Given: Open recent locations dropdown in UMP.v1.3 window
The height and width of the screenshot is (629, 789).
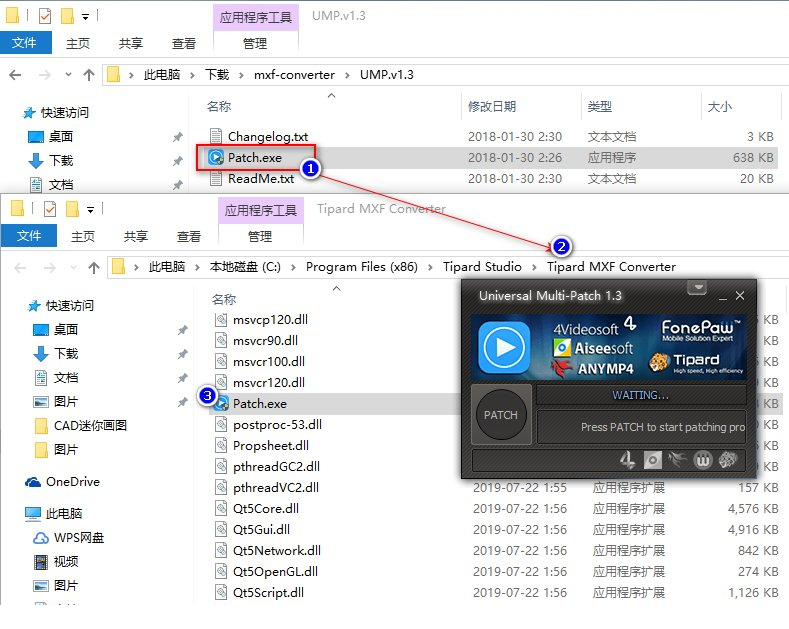Looking at the screenshot, I should (x=68, y=75).
